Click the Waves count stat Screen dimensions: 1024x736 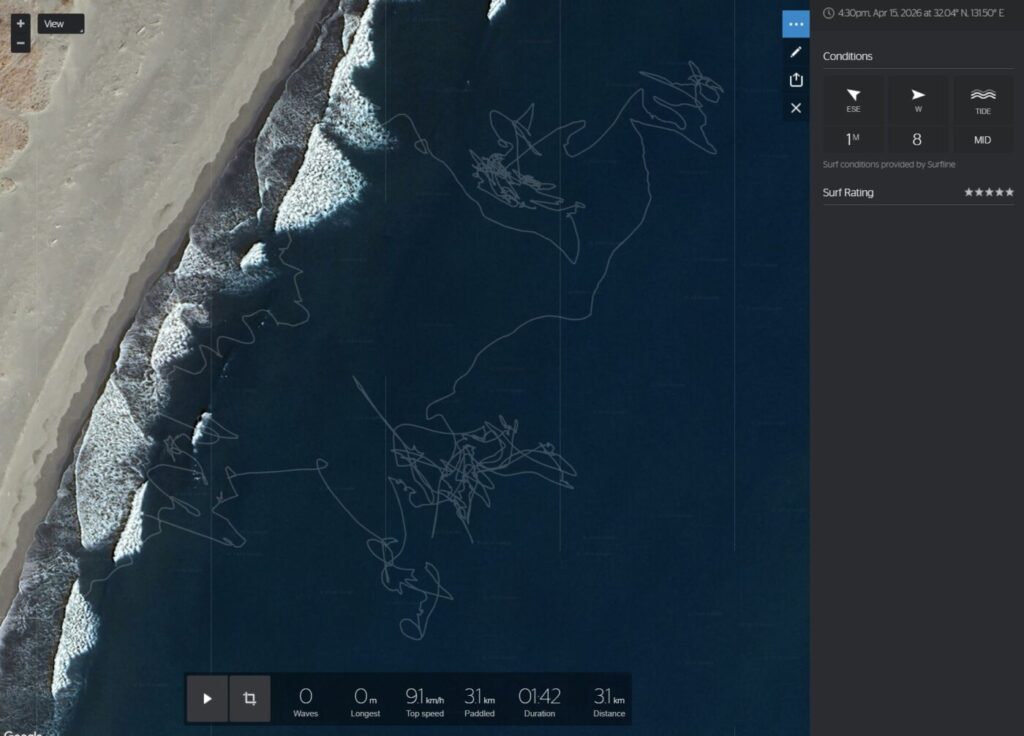point(305,700)
